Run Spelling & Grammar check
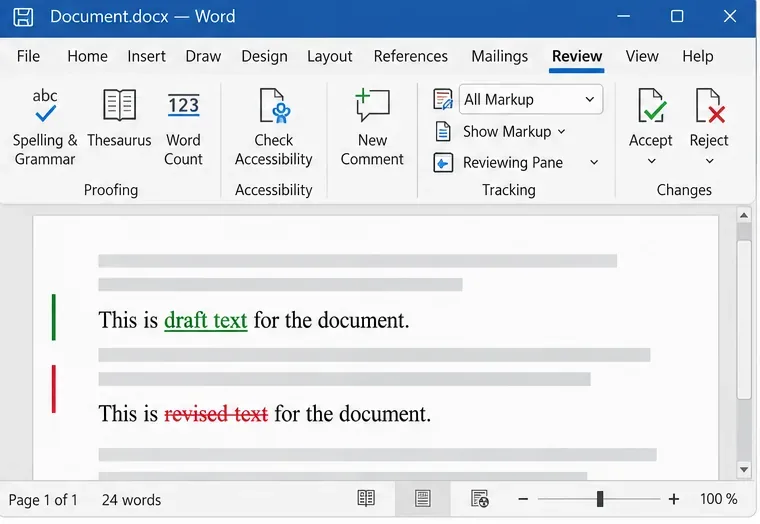760x524 pixels. click(45, 128)
